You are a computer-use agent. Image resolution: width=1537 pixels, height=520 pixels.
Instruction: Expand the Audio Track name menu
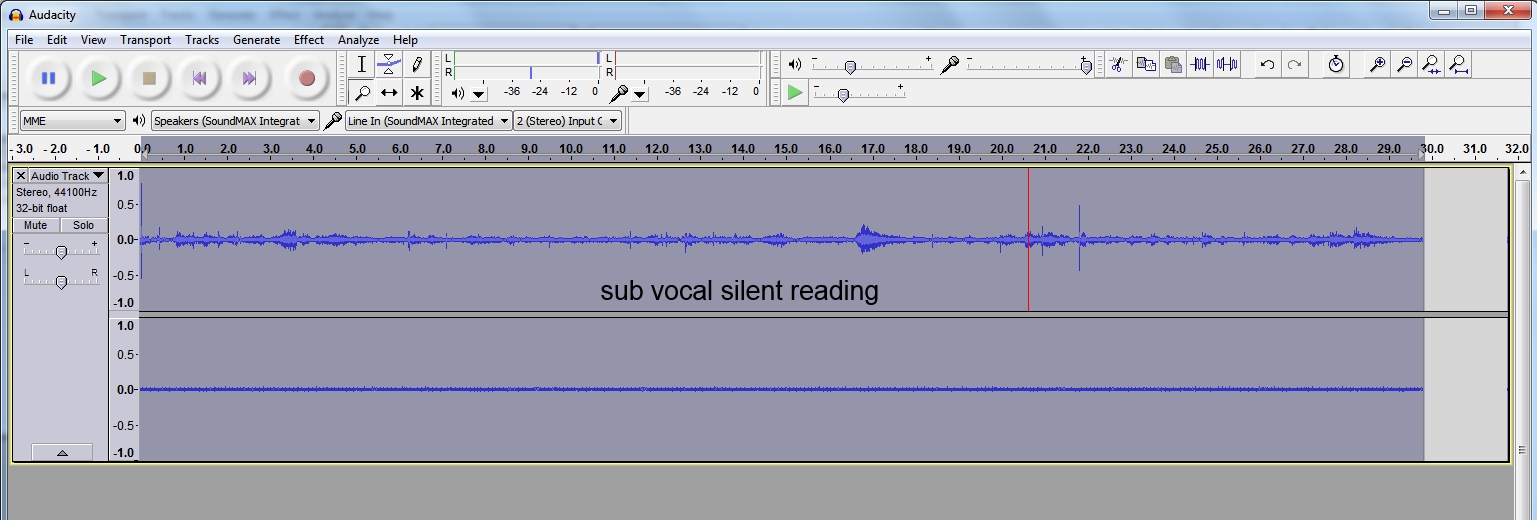67,175
